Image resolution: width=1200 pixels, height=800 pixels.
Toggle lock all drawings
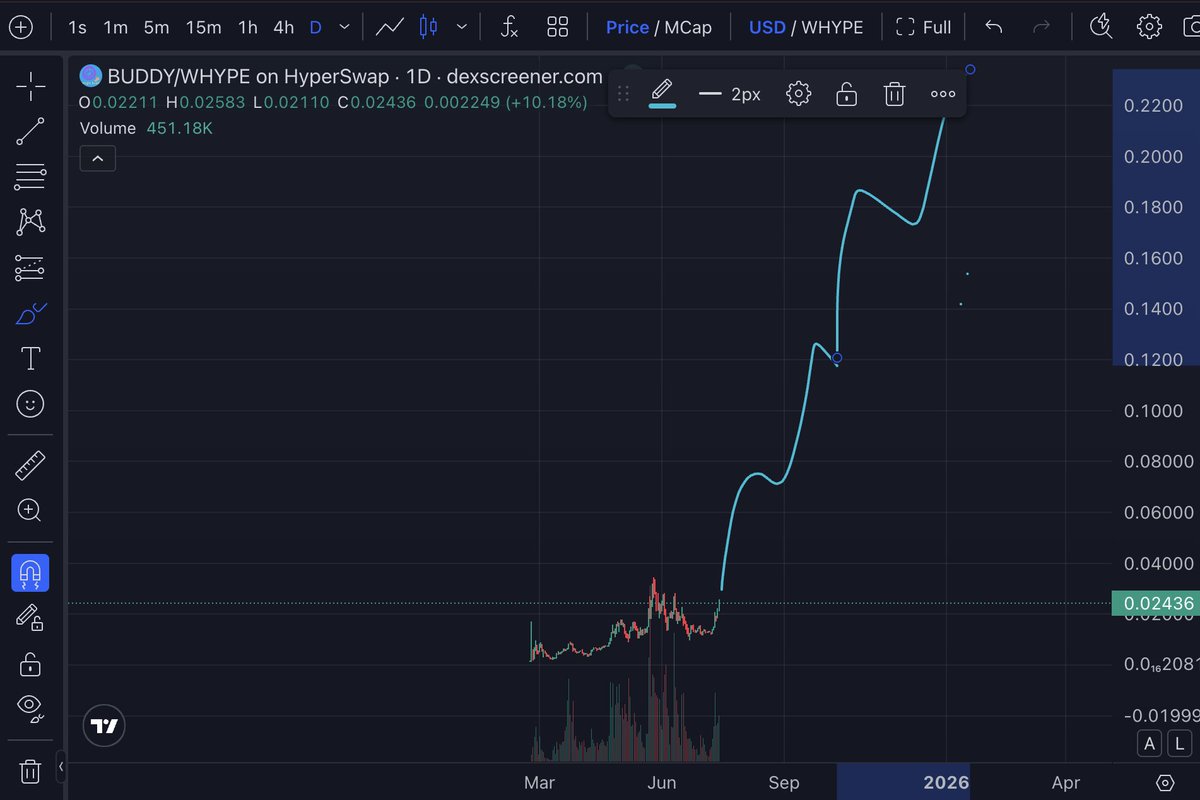coord(31,663)
